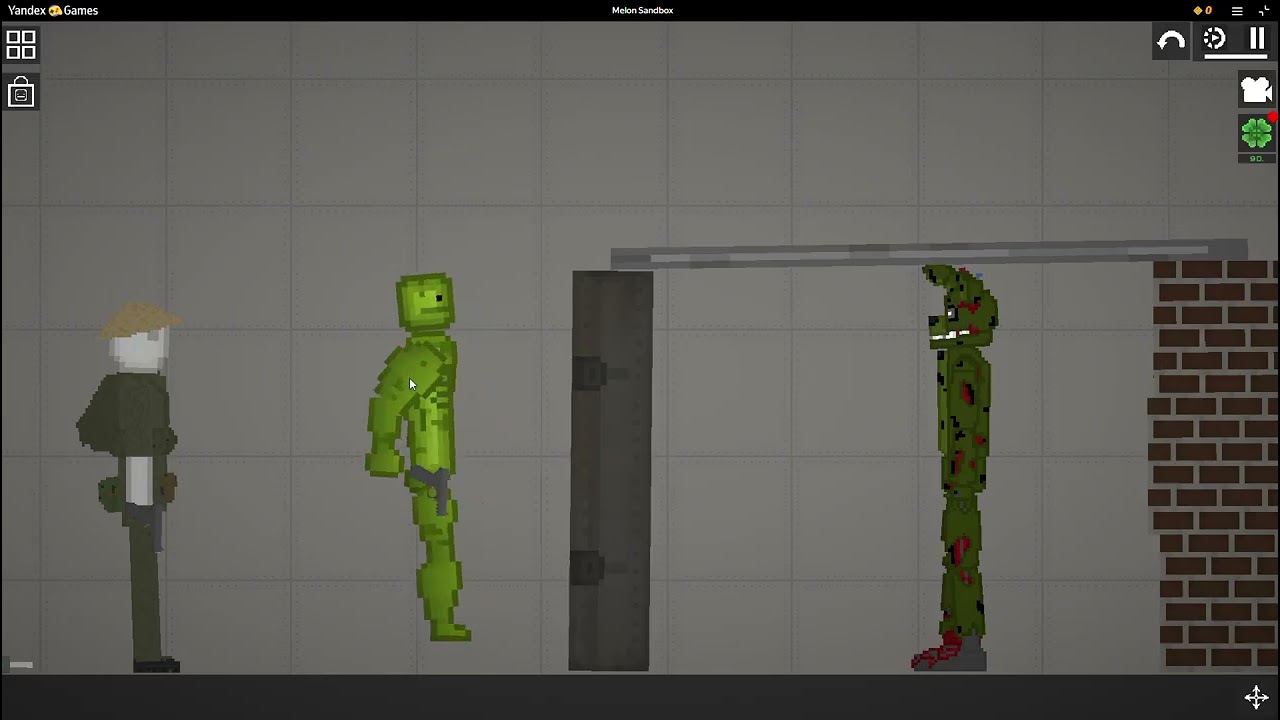The width and height of the screenshot is (1280, 720).
Task: Open the camera recording tool
Action: click(x=1256, y=90)
